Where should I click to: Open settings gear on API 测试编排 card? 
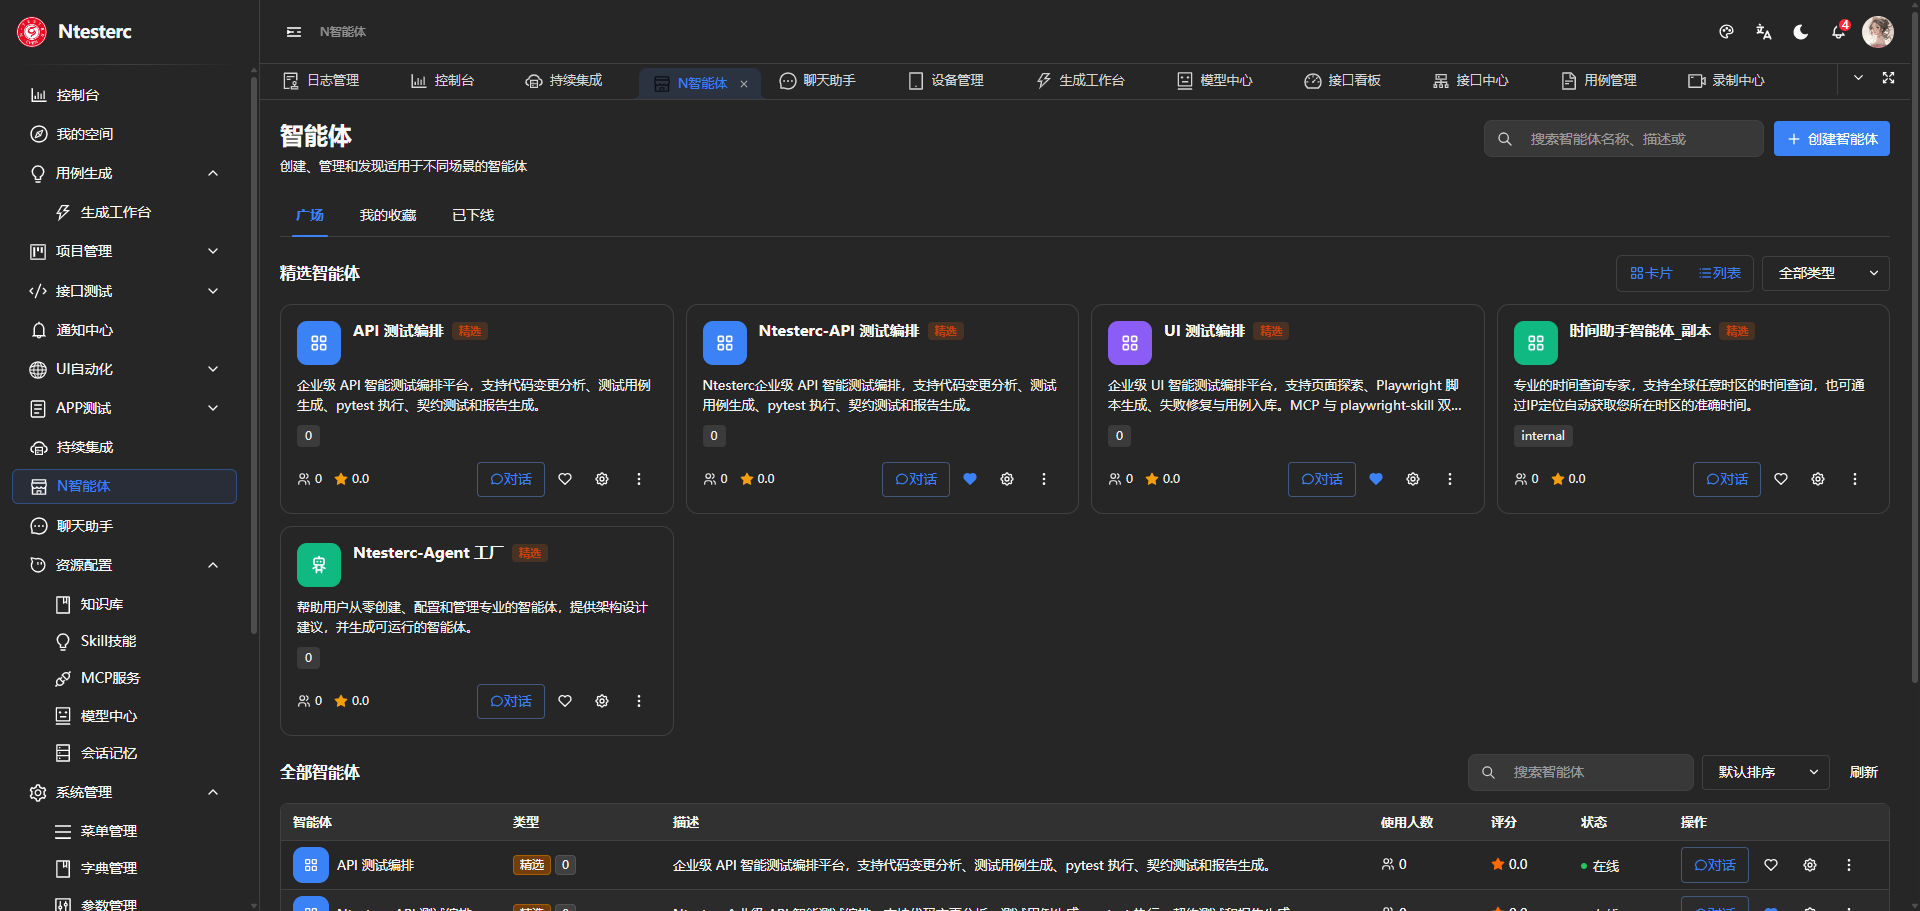coord(602,479)
